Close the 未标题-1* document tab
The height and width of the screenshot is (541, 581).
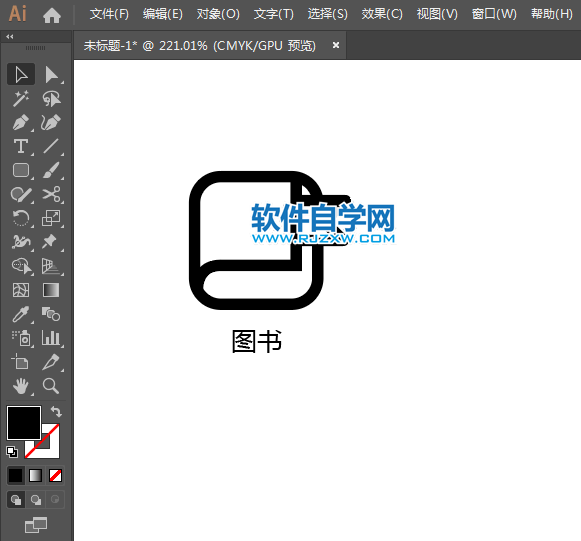tap(336, 45)
